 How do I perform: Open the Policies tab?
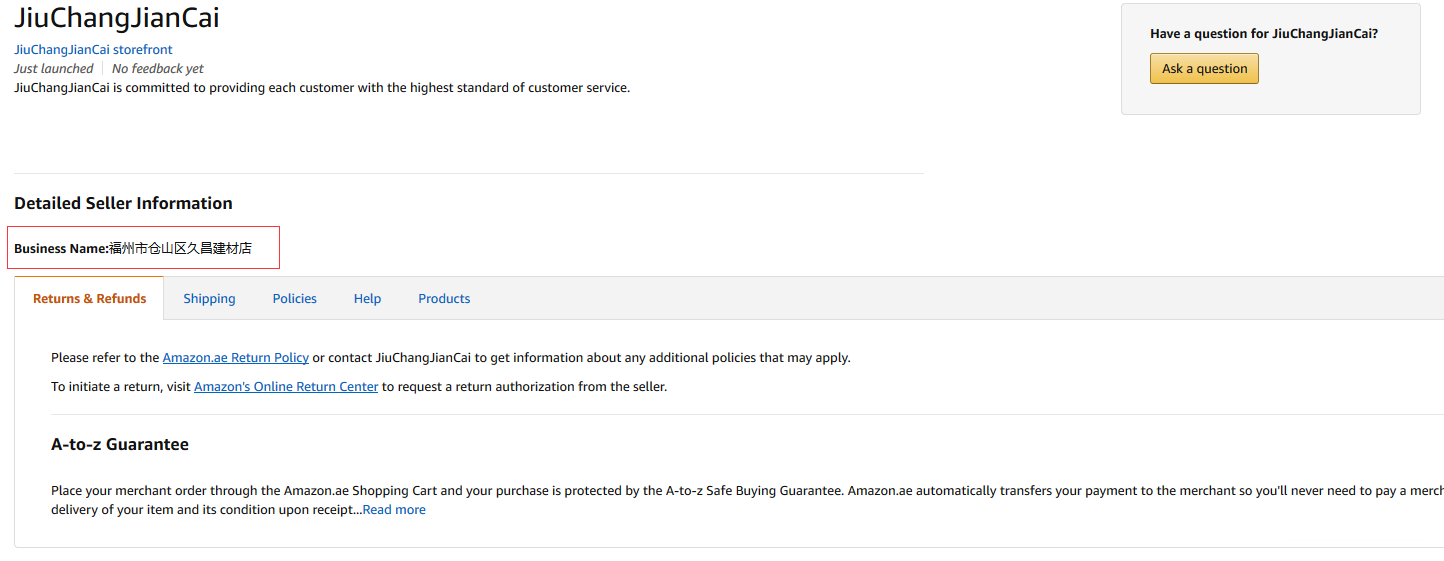point(294,298)
